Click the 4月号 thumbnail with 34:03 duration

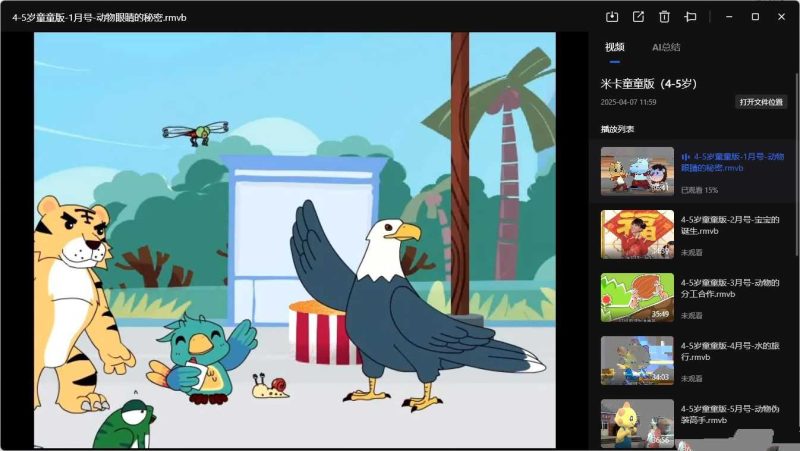[637, 360]
